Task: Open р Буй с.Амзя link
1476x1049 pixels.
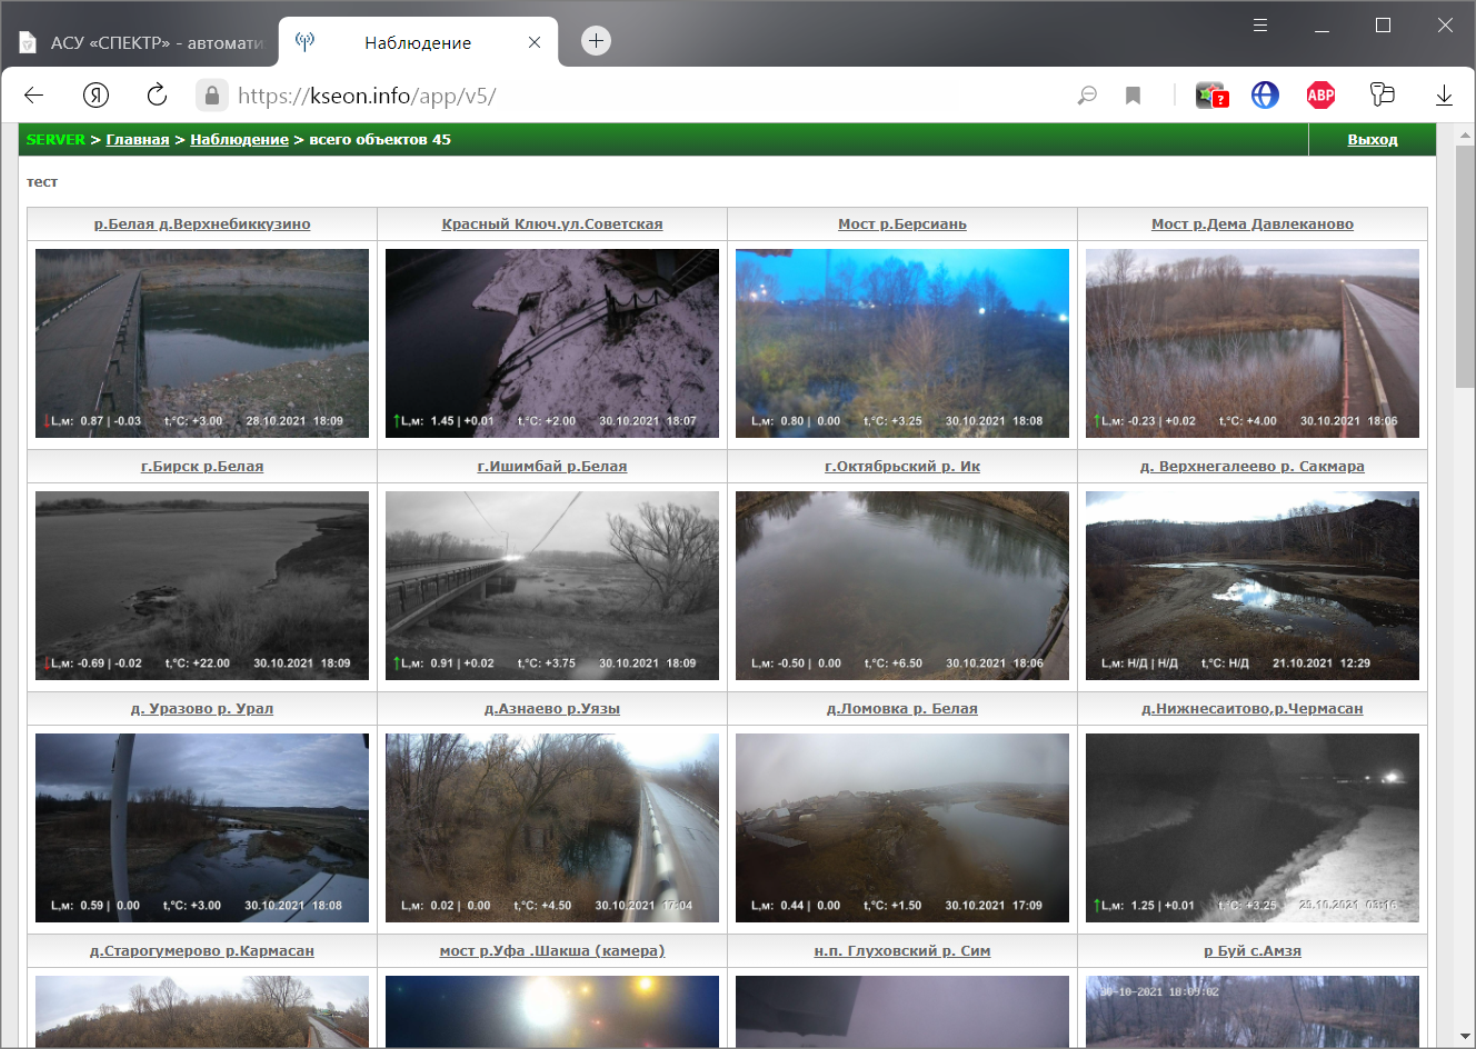Action: [1252, 950]
